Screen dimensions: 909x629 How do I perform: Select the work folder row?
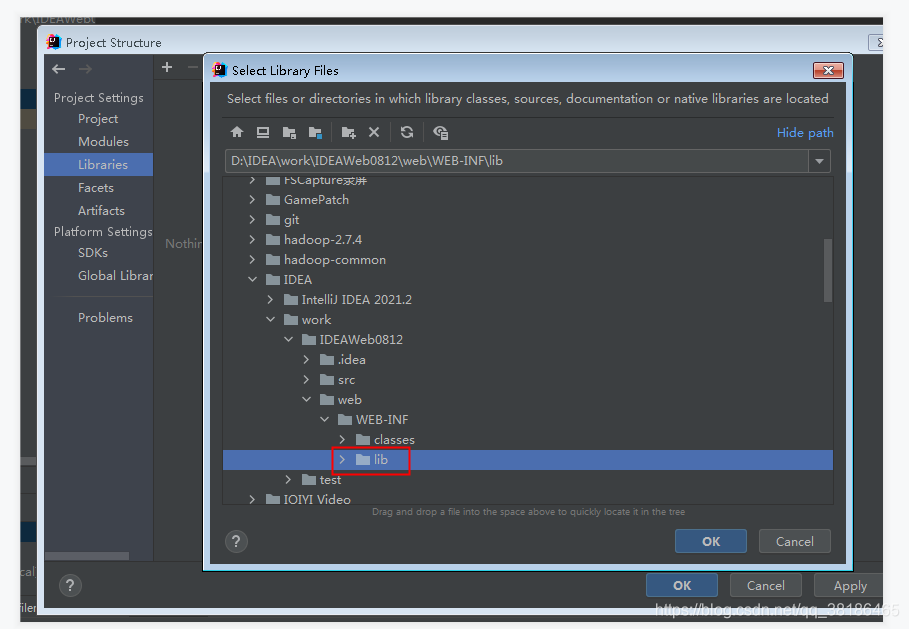[x=528, y=319]
